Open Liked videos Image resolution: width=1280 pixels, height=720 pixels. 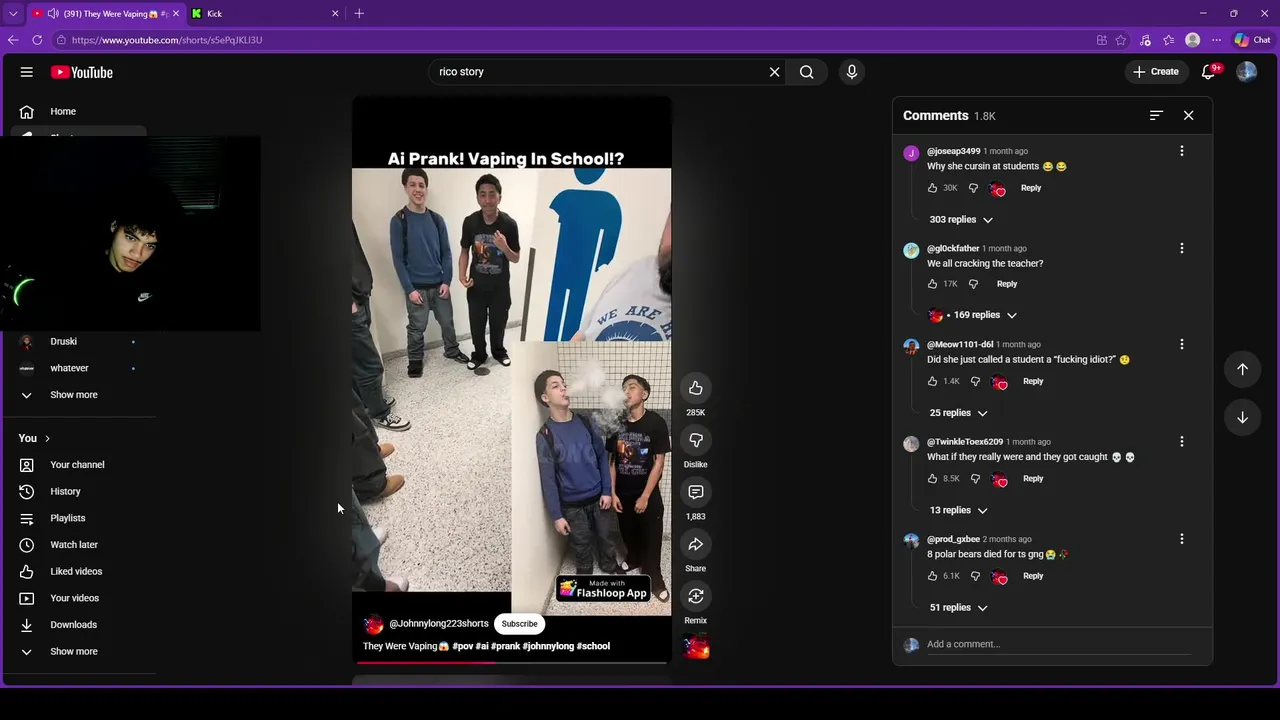[x=78, y=572]
